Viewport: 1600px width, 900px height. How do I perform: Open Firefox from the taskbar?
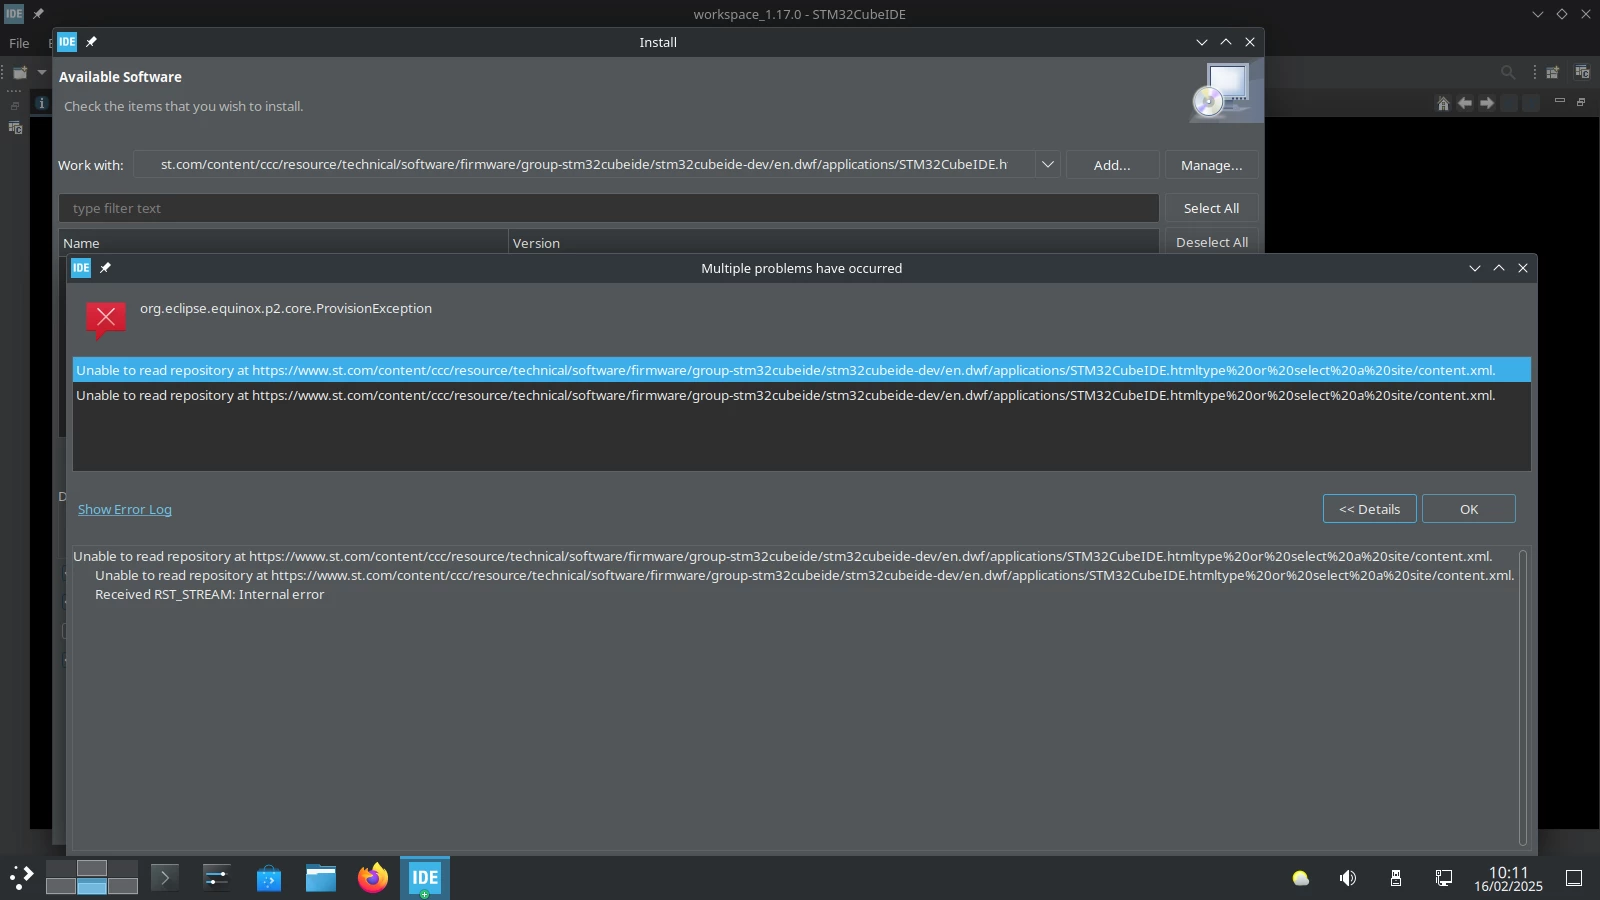[x=373, y=878]
